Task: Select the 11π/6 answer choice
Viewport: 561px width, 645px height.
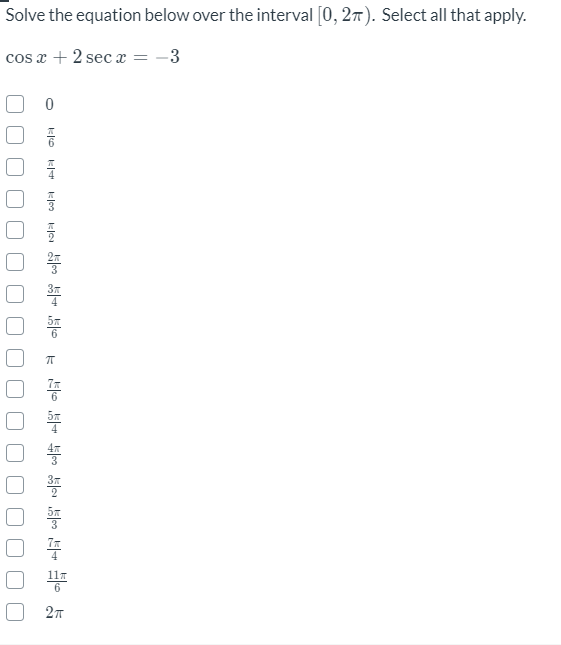Action: (15, 580)
